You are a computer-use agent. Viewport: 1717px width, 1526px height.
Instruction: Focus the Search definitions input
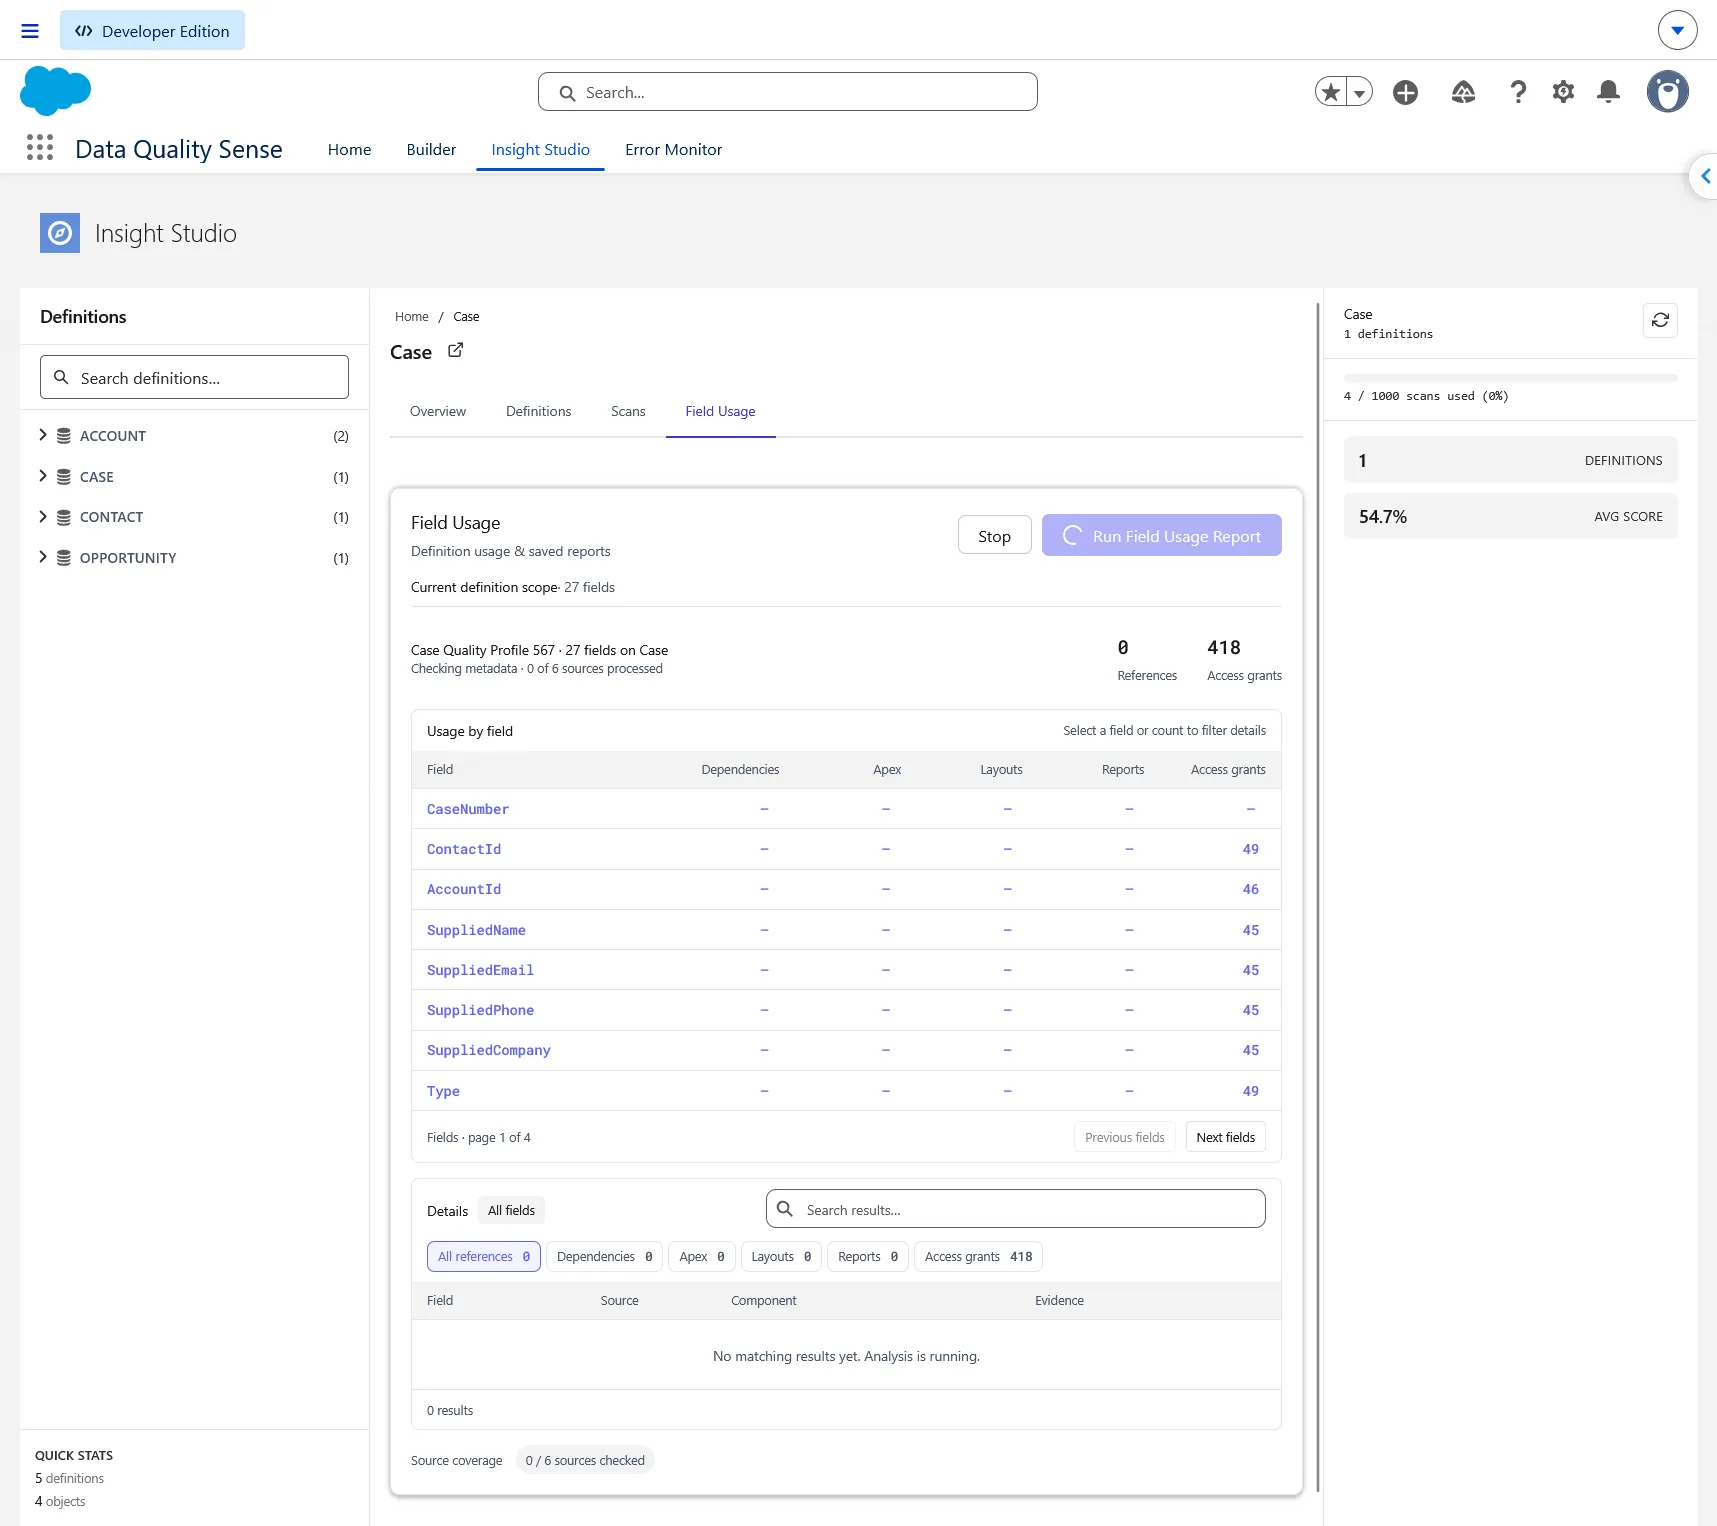[x=194, y=377]
